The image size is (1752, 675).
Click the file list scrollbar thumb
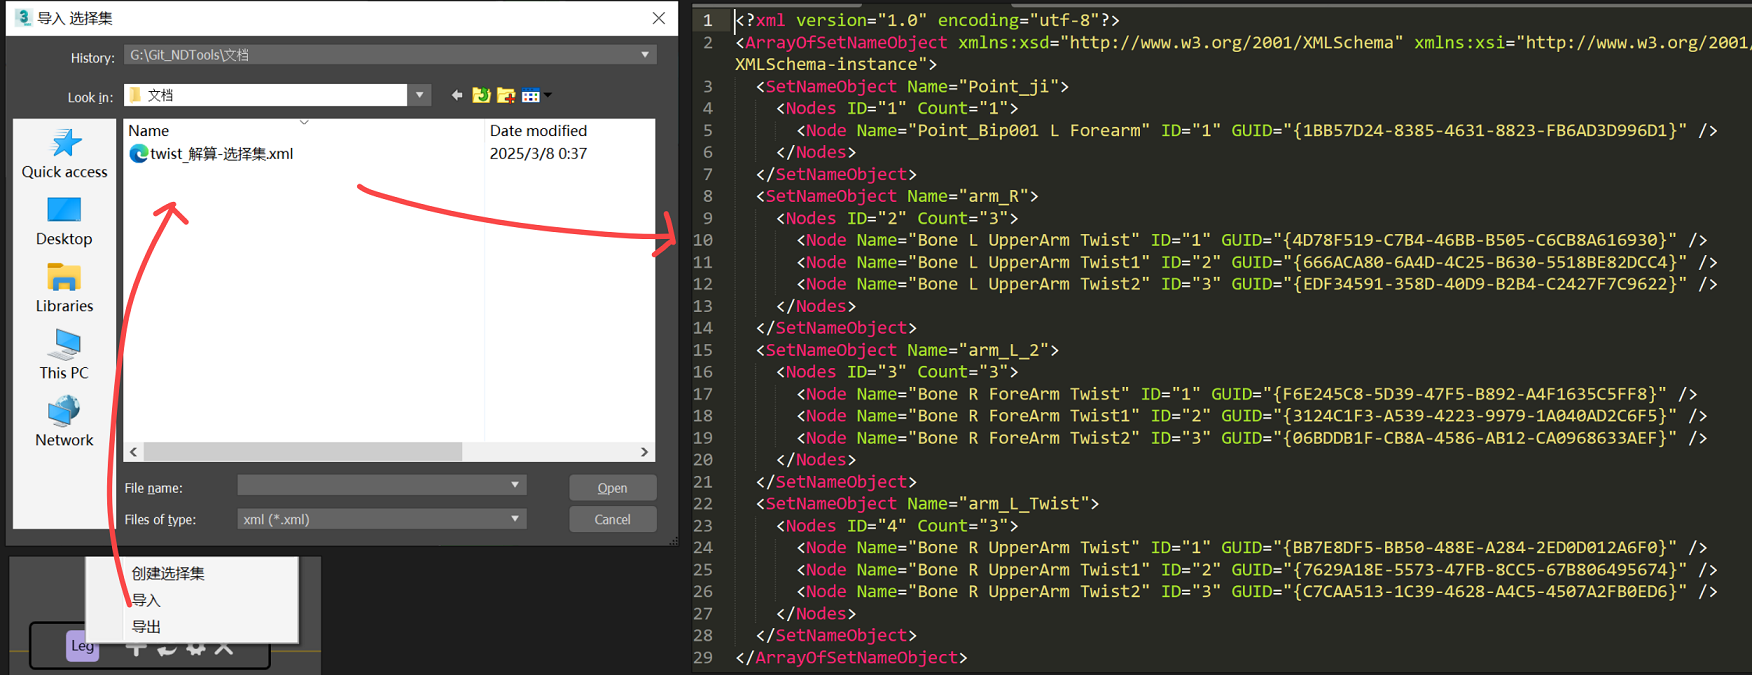[x=303, y=452]
